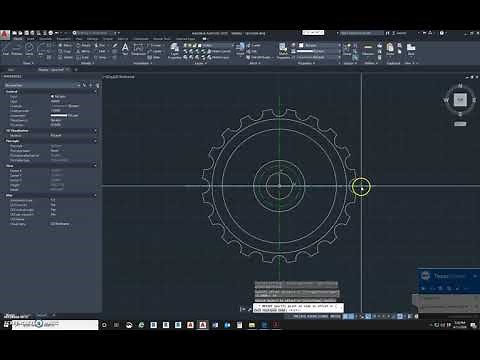This screenshot has width=480, height=360.
Task: Click the Match Properties icon
Action: pyautogui.click(x=283, y=51)
